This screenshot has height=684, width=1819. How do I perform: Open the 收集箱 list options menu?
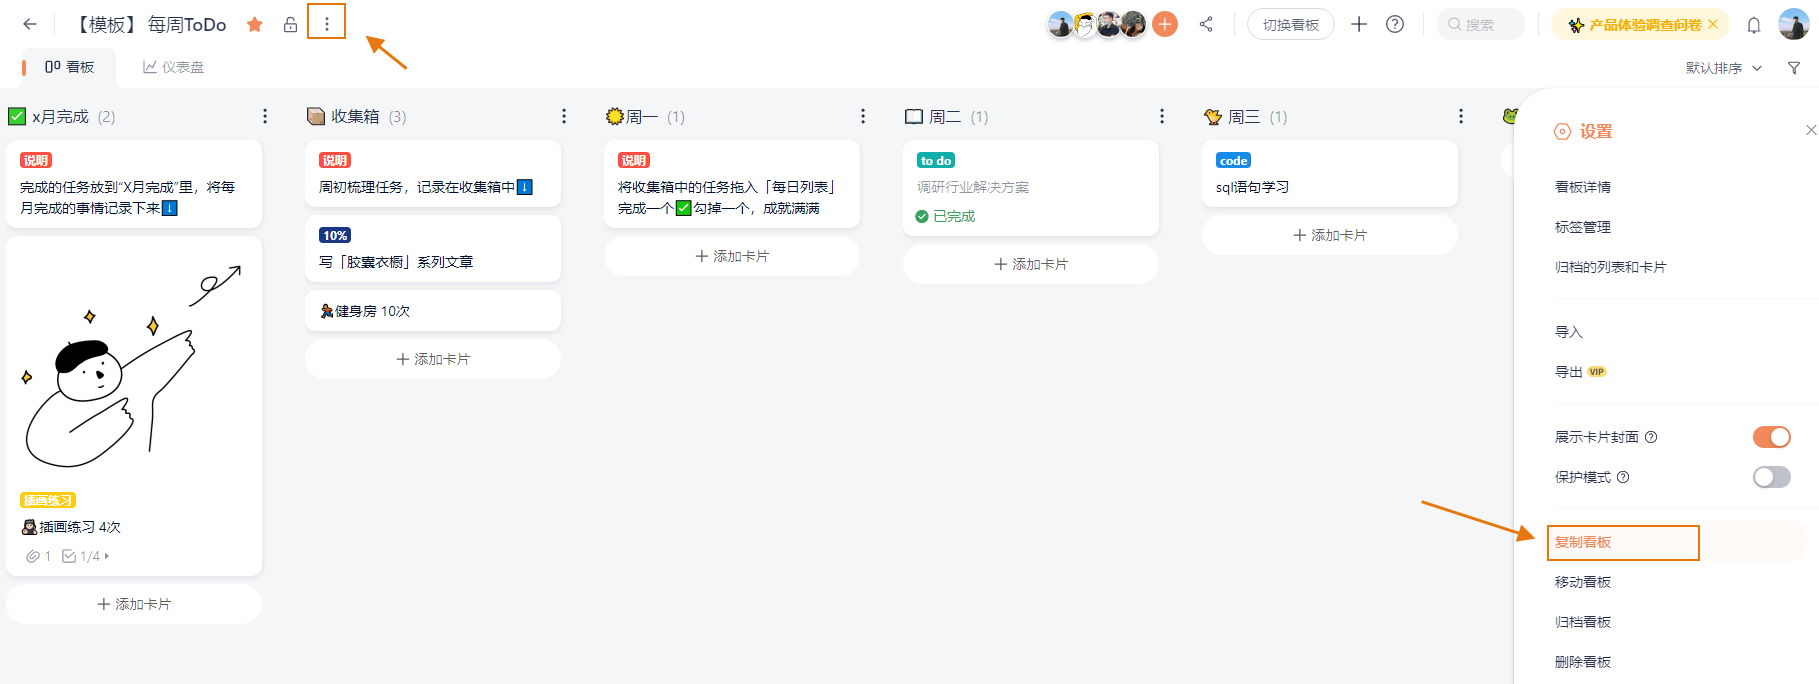pyautogui.click(x=564, y=117)
